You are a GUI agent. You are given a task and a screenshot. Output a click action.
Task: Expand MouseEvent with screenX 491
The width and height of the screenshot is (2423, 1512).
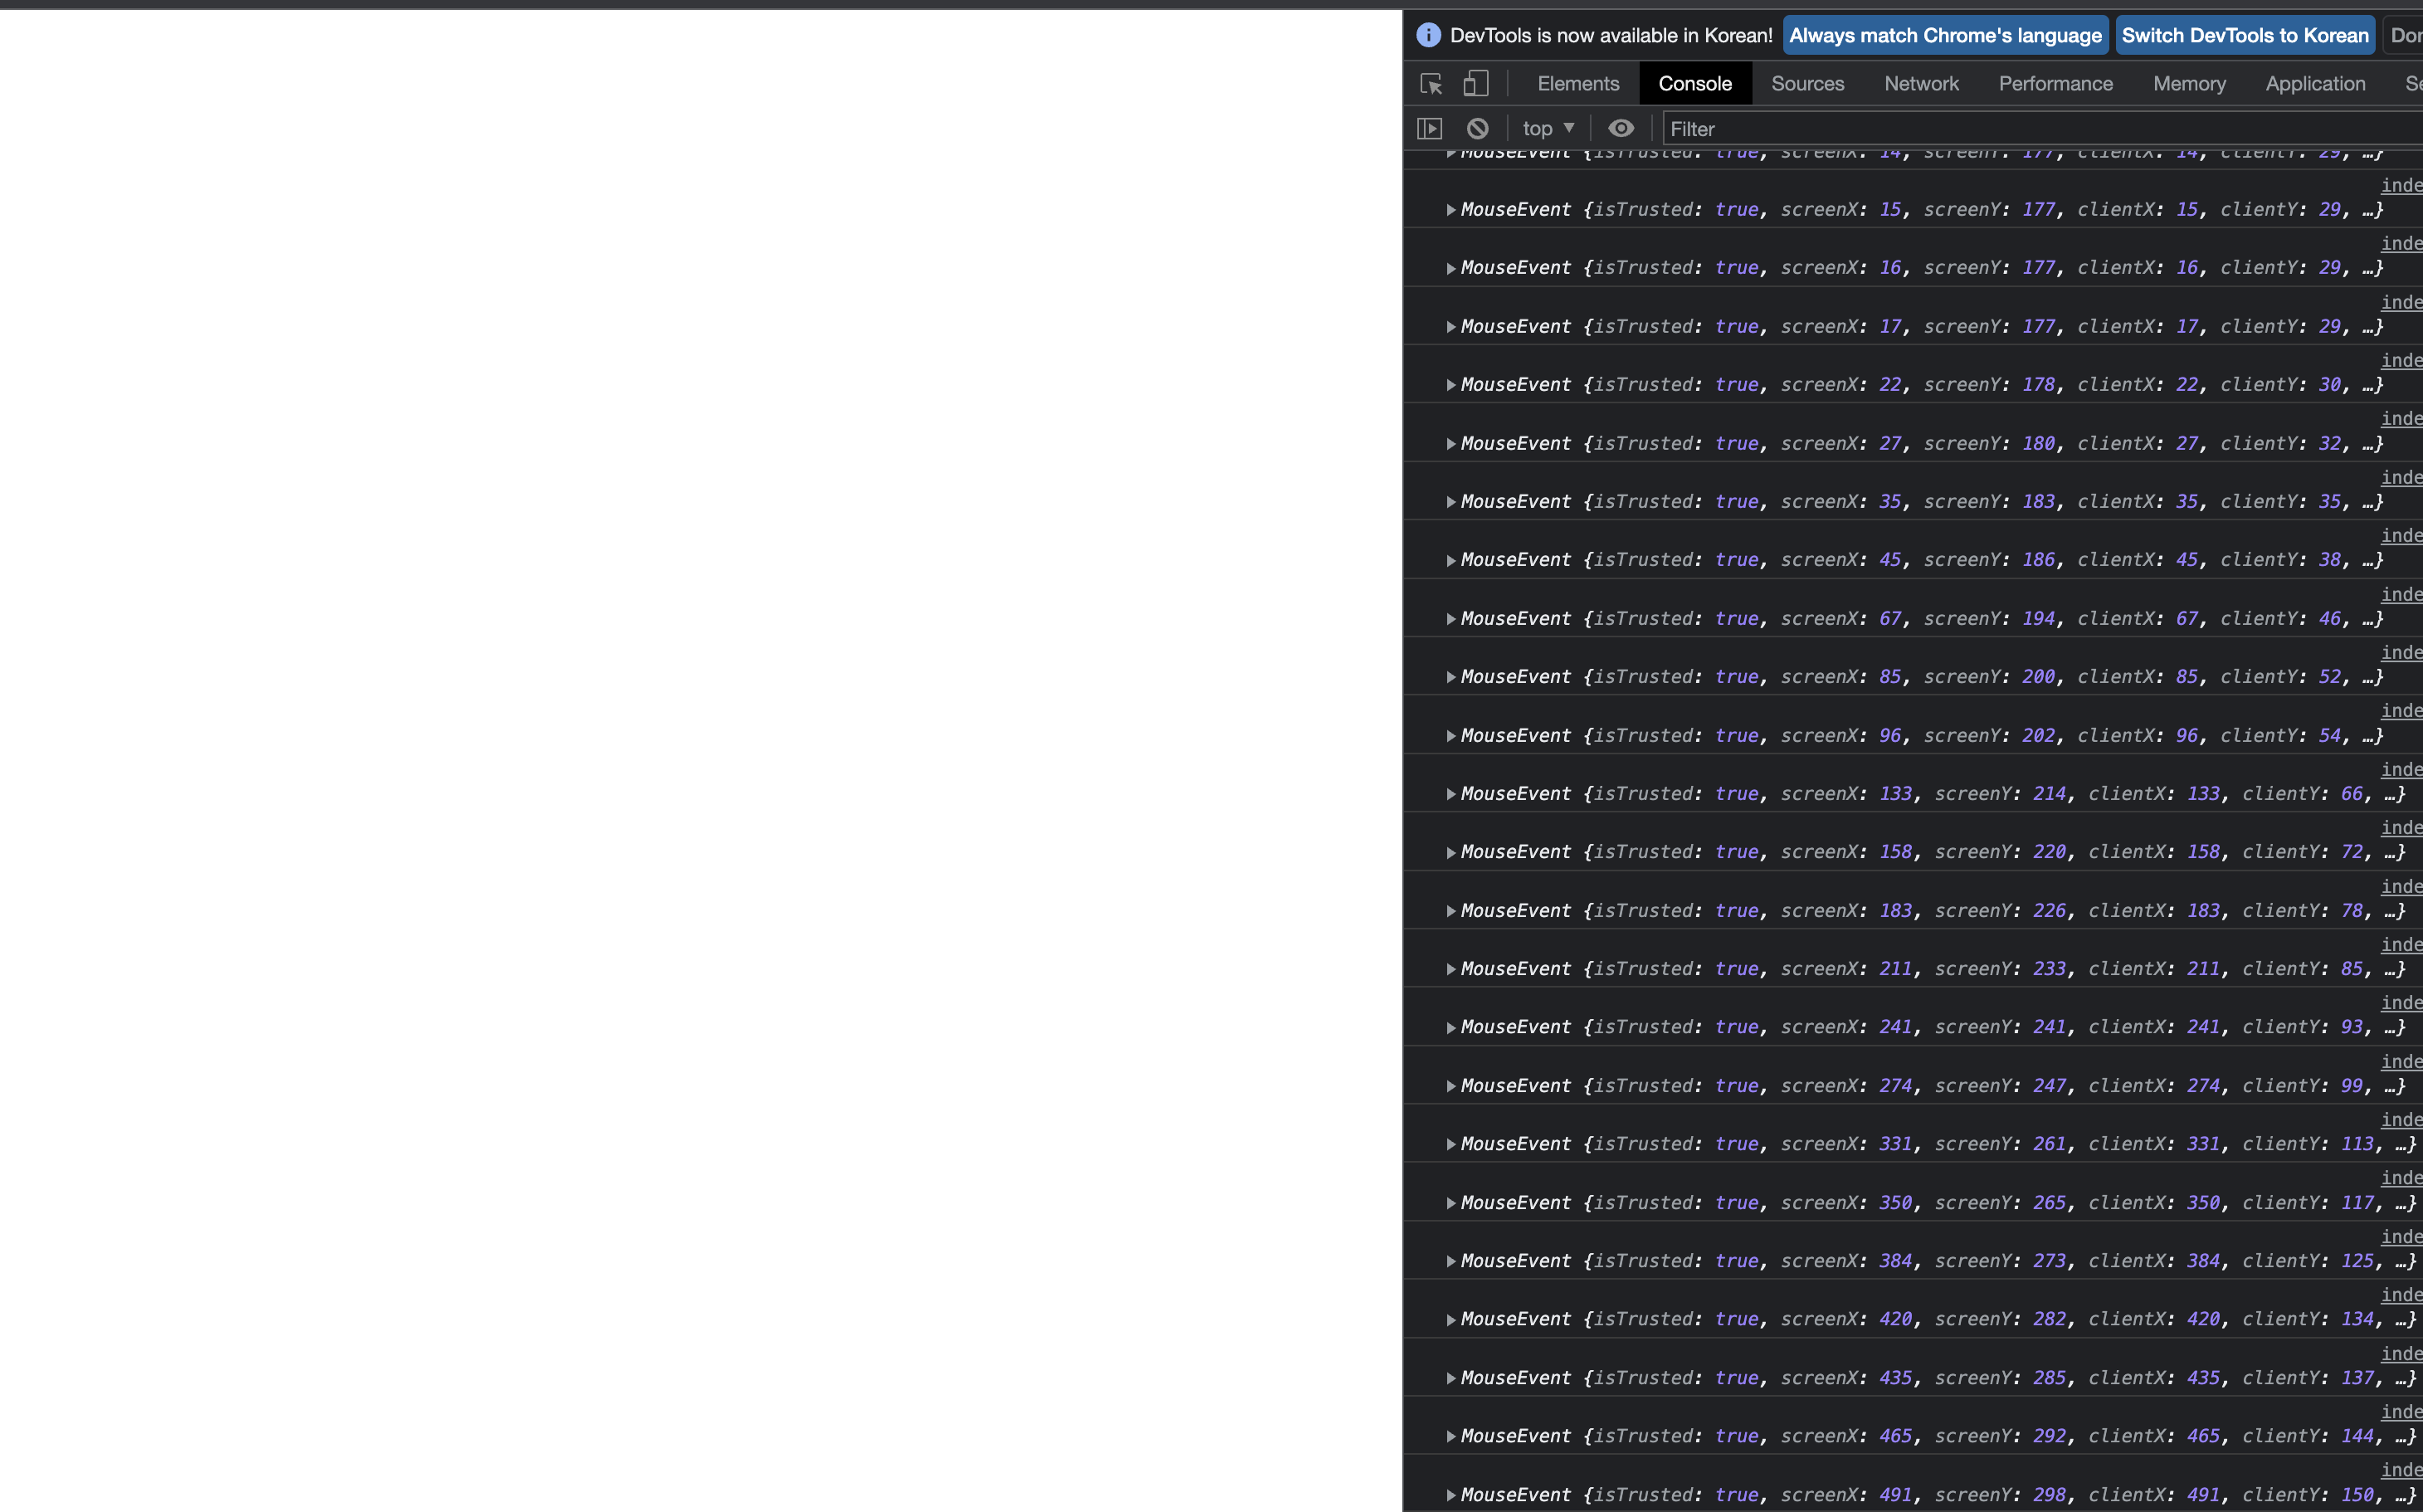1451,1495
